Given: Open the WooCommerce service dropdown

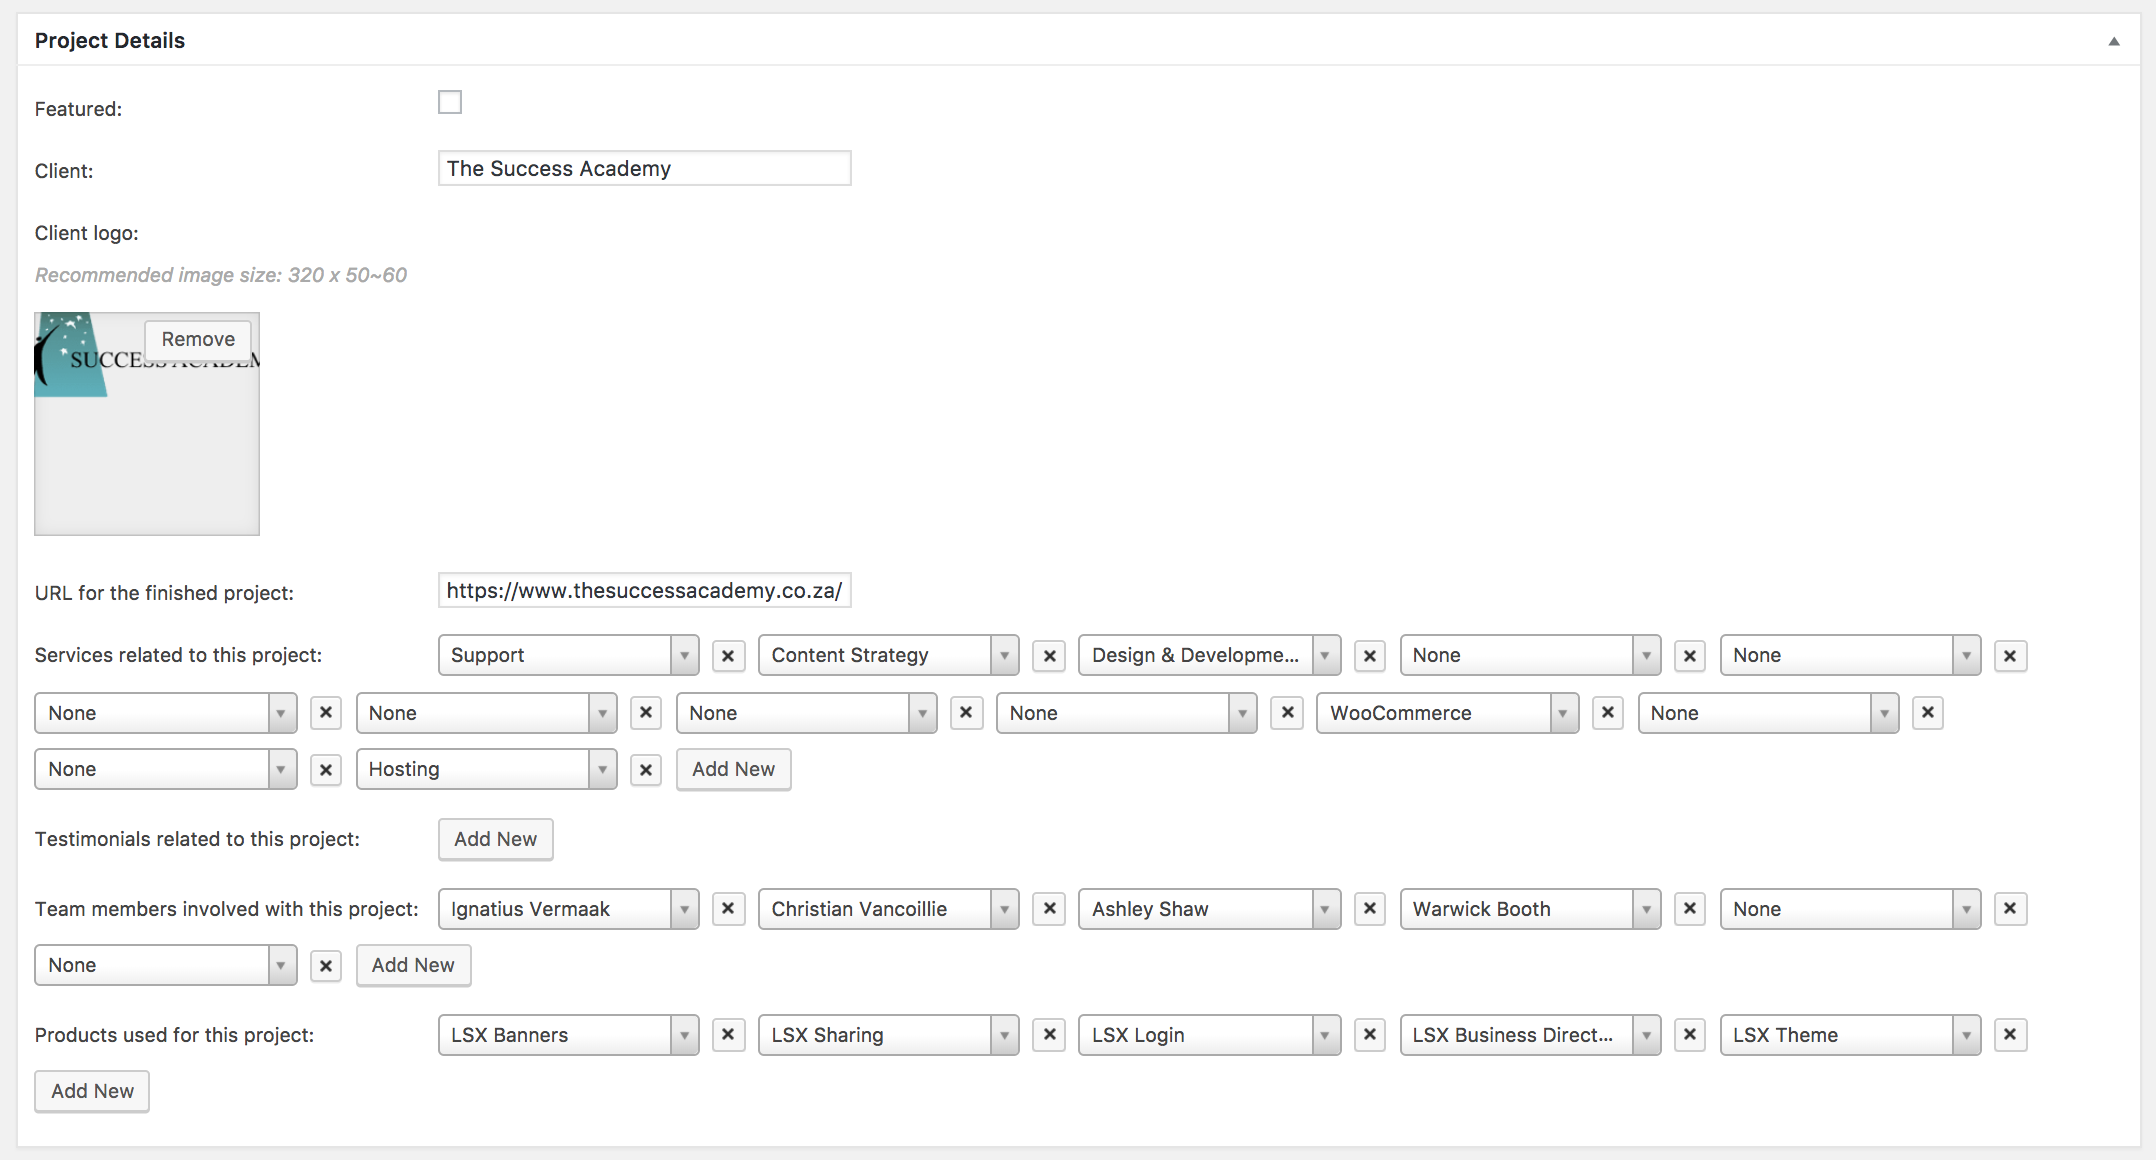Looking at the screenshot, I should 1448,713.
